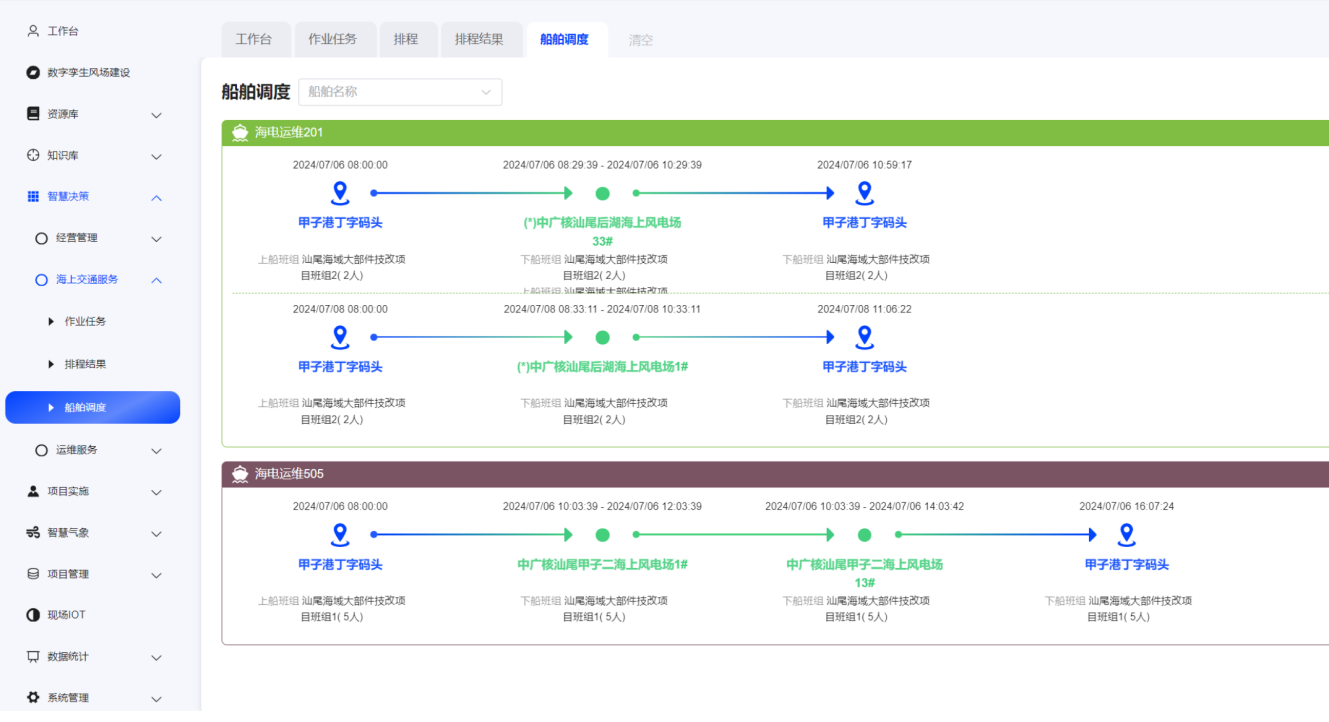Open the 排程结果 submenu item
Image resolution: width=1329 pixels, height=722 pixels.
point(85,364)
